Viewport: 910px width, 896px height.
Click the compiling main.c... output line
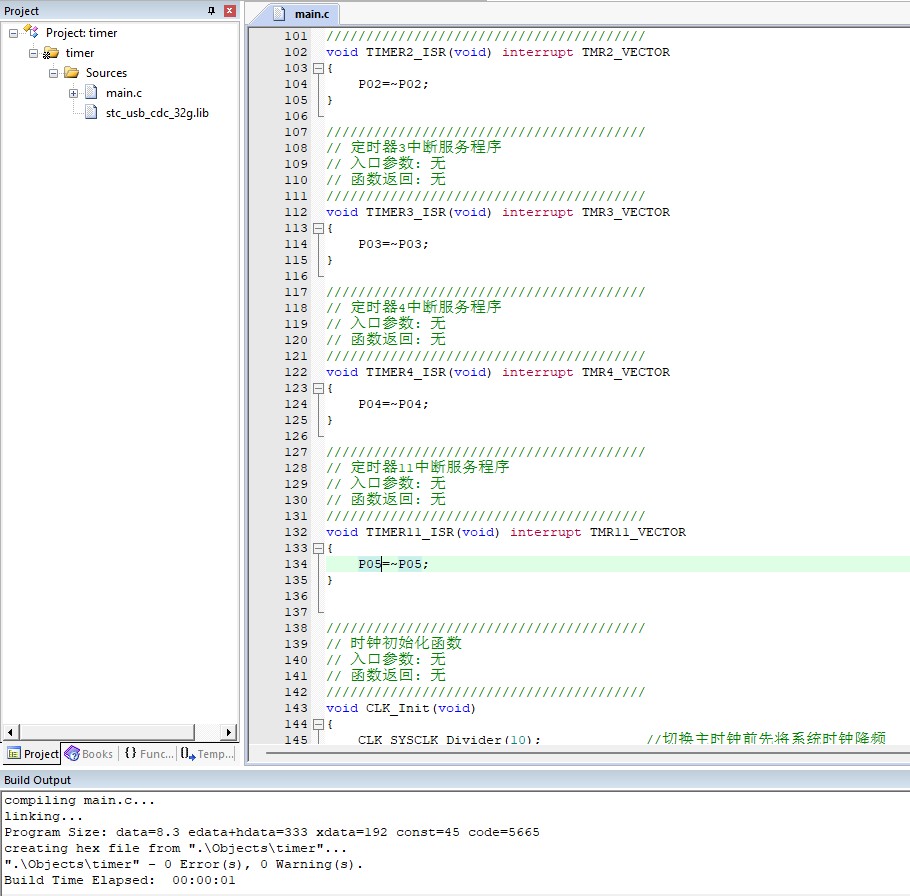click(x=80, y=801)
